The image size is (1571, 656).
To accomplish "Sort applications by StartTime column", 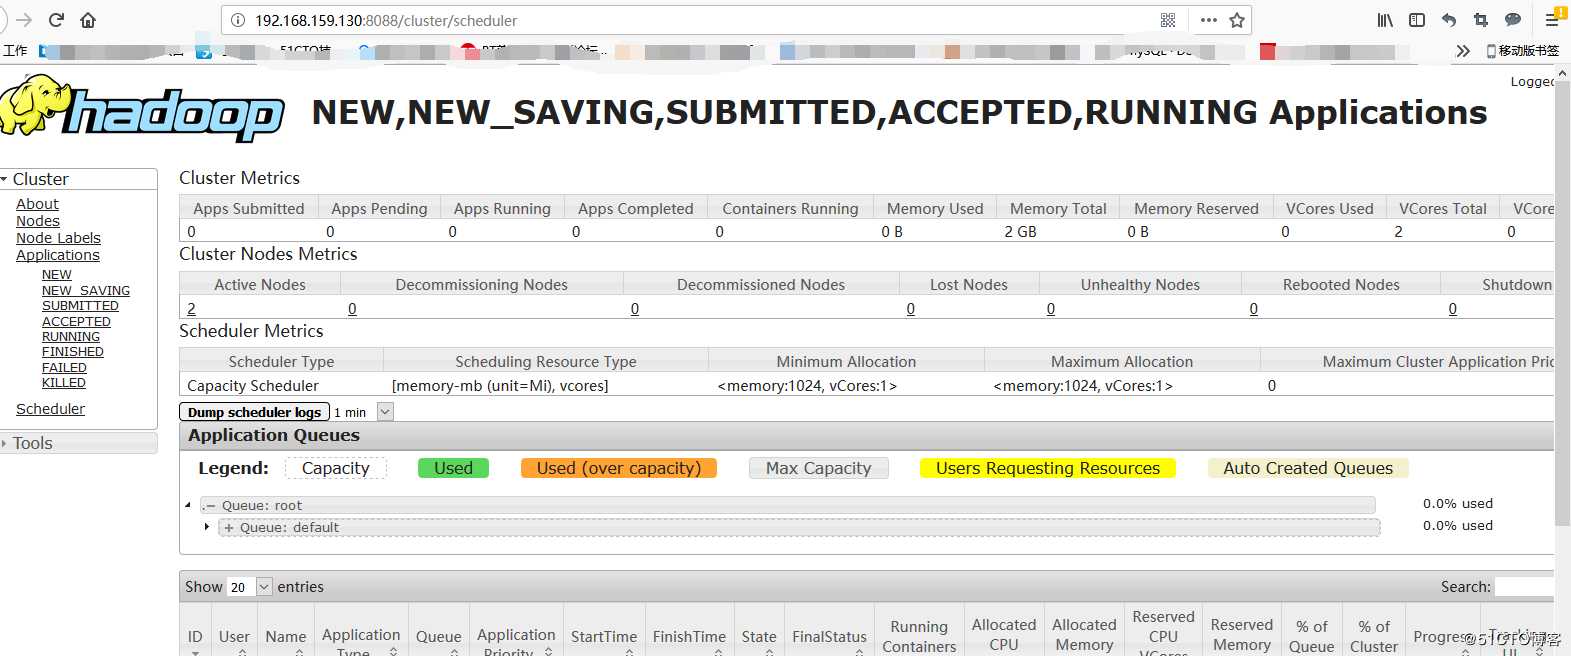I will point(604,637).
